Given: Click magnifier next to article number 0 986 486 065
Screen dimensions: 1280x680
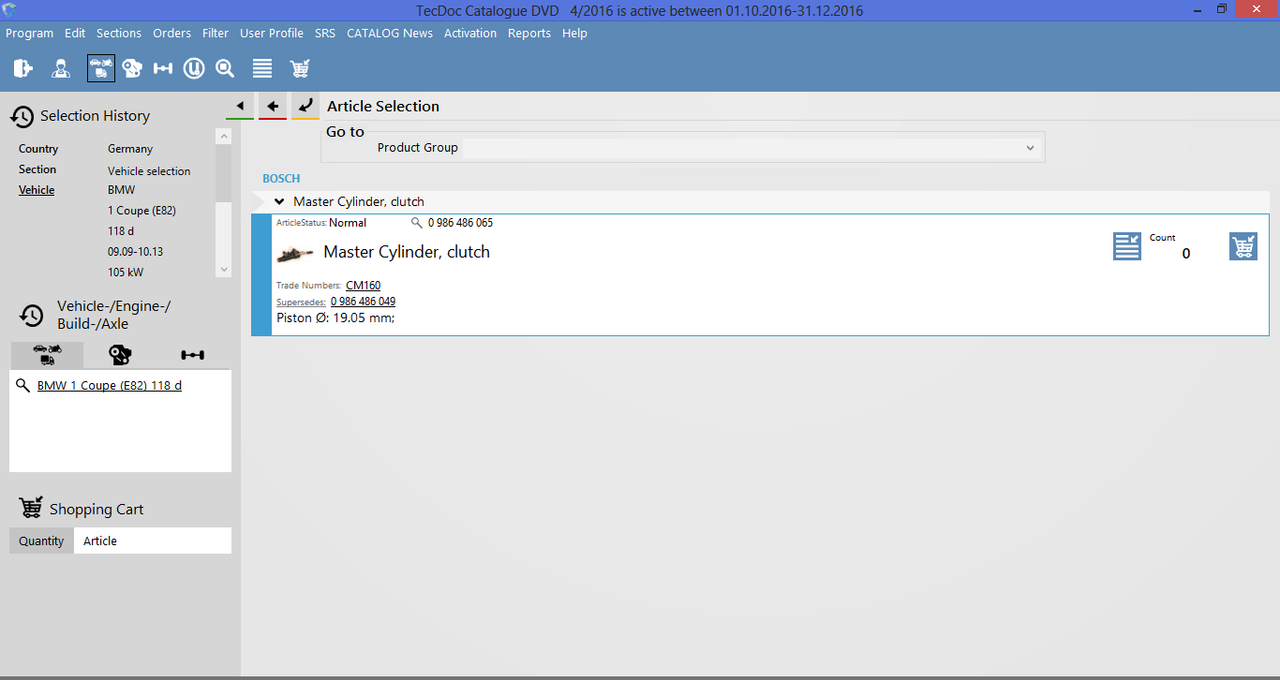Looking at the screenshot, I should click(x=417, y=223).
